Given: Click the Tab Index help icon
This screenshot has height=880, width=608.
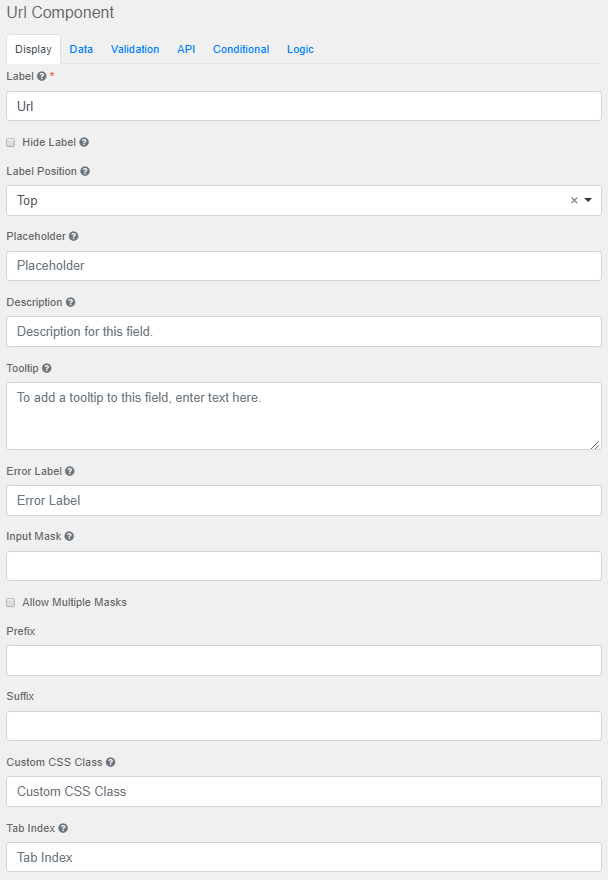Looking at the screenshot, I should tap(61, 828).
